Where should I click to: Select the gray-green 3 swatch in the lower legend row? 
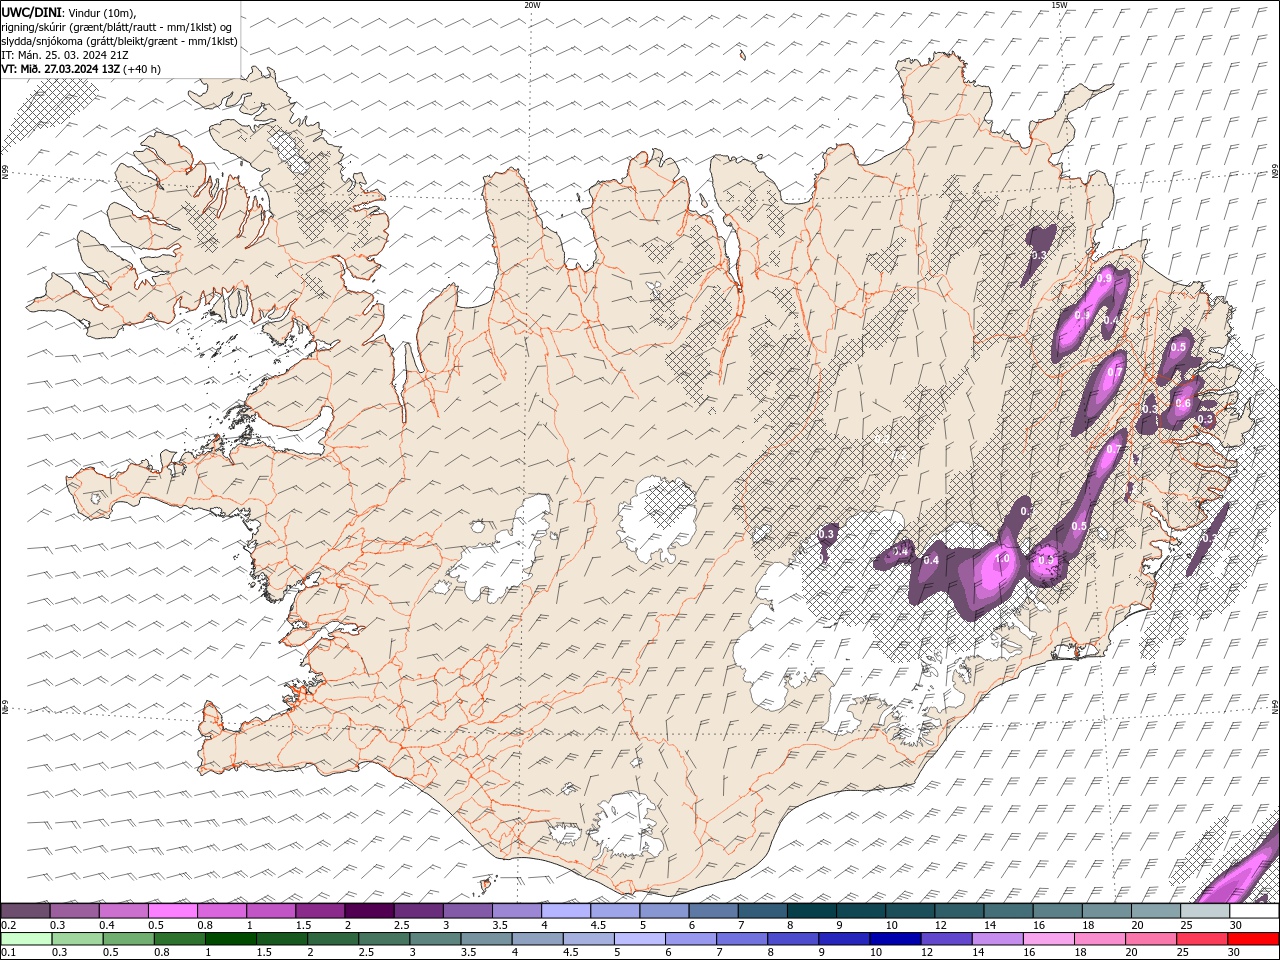(435, 939)
